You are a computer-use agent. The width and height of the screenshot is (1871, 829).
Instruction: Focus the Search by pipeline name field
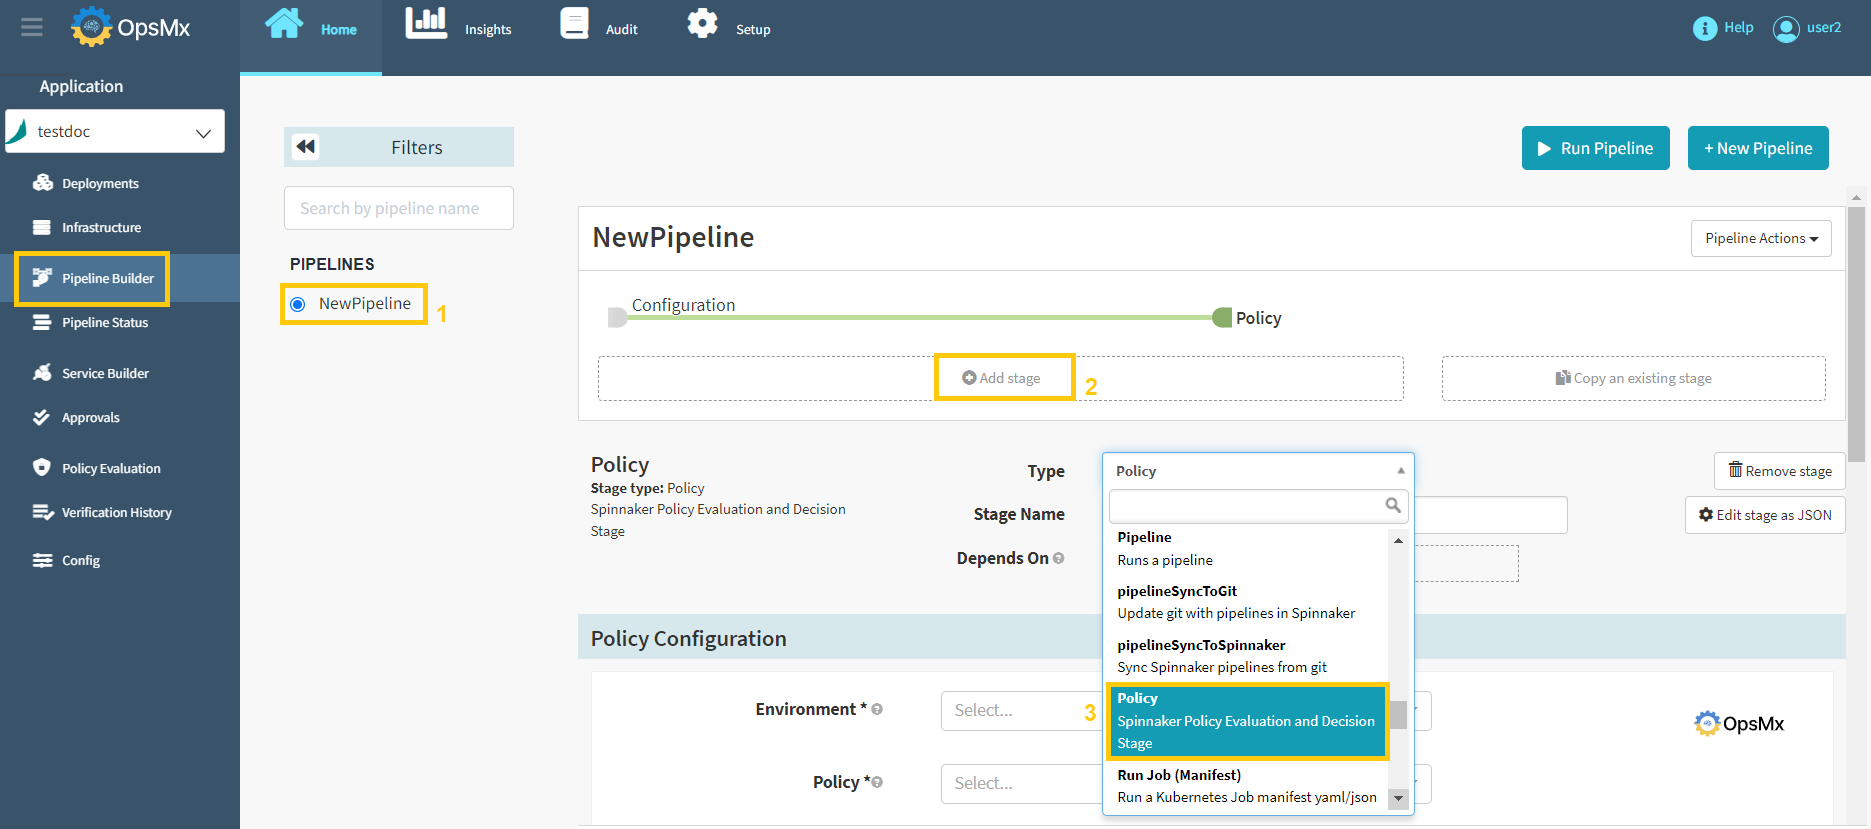[x=398, y=208]
